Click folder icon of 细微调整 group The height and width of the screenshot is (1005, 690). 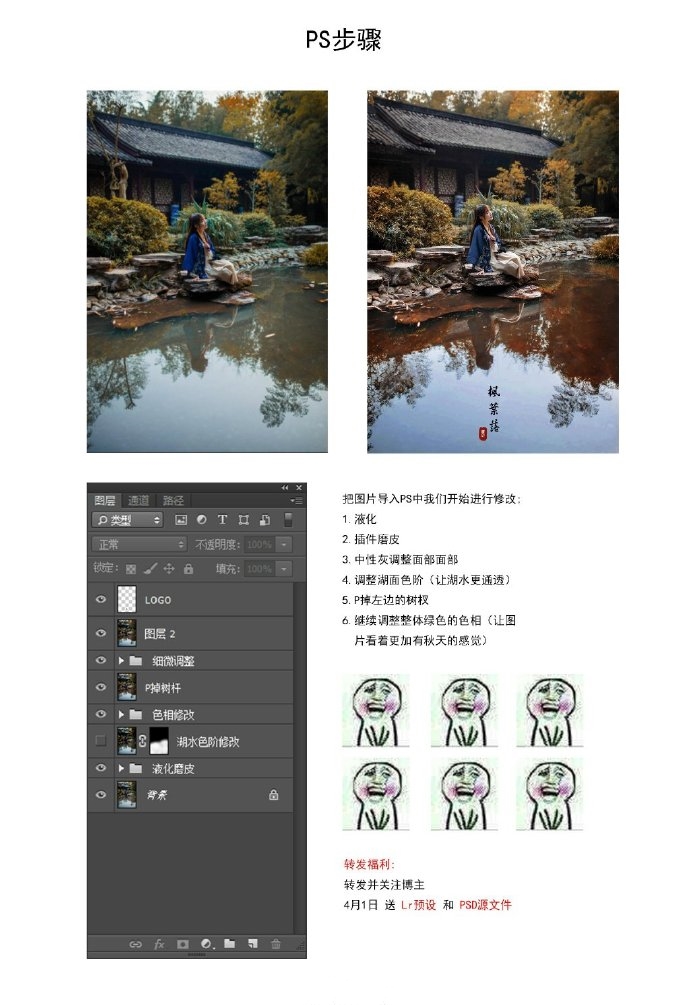point(135,660)
